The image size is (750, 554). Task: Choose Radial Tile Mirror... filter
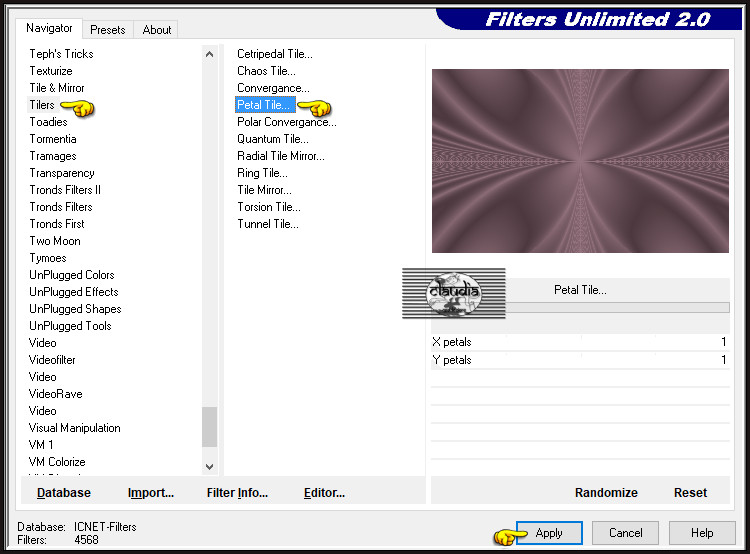[x=281, y=156]
